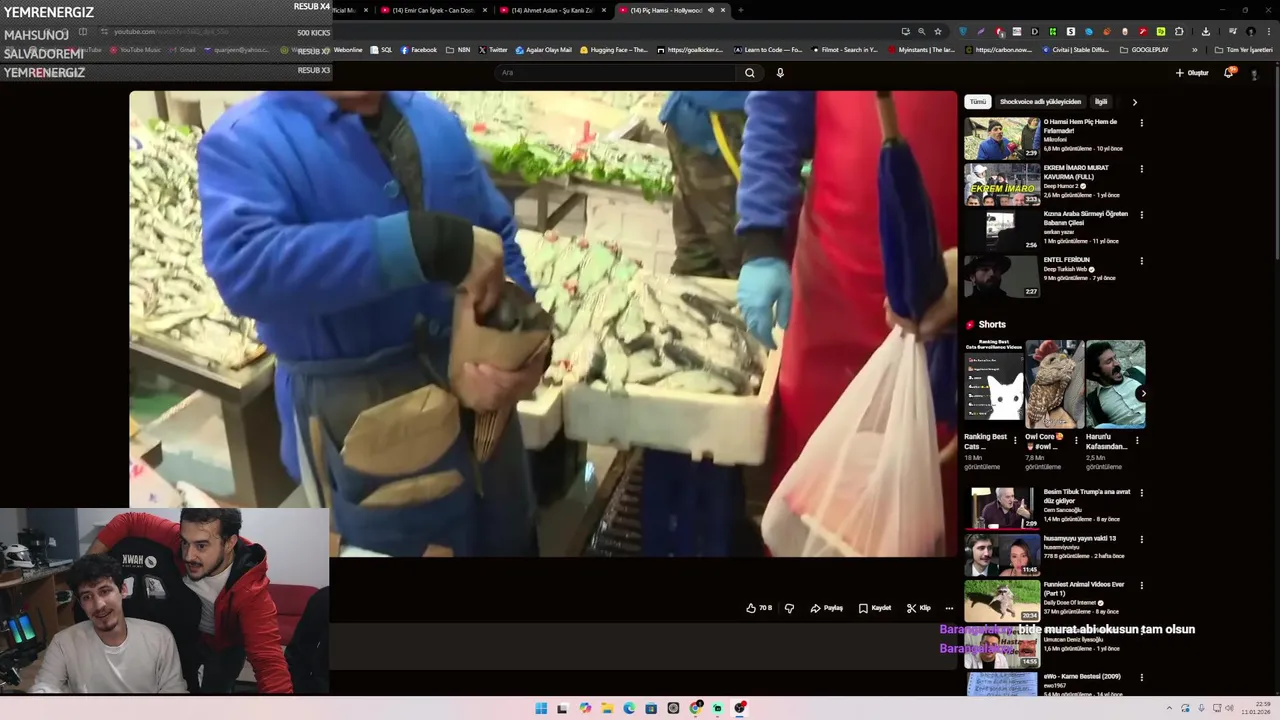Image resolution: width=1280 pixels, height=720 pixels.
Task: Open YouTube notifications bell
Action: [1229, 72]
